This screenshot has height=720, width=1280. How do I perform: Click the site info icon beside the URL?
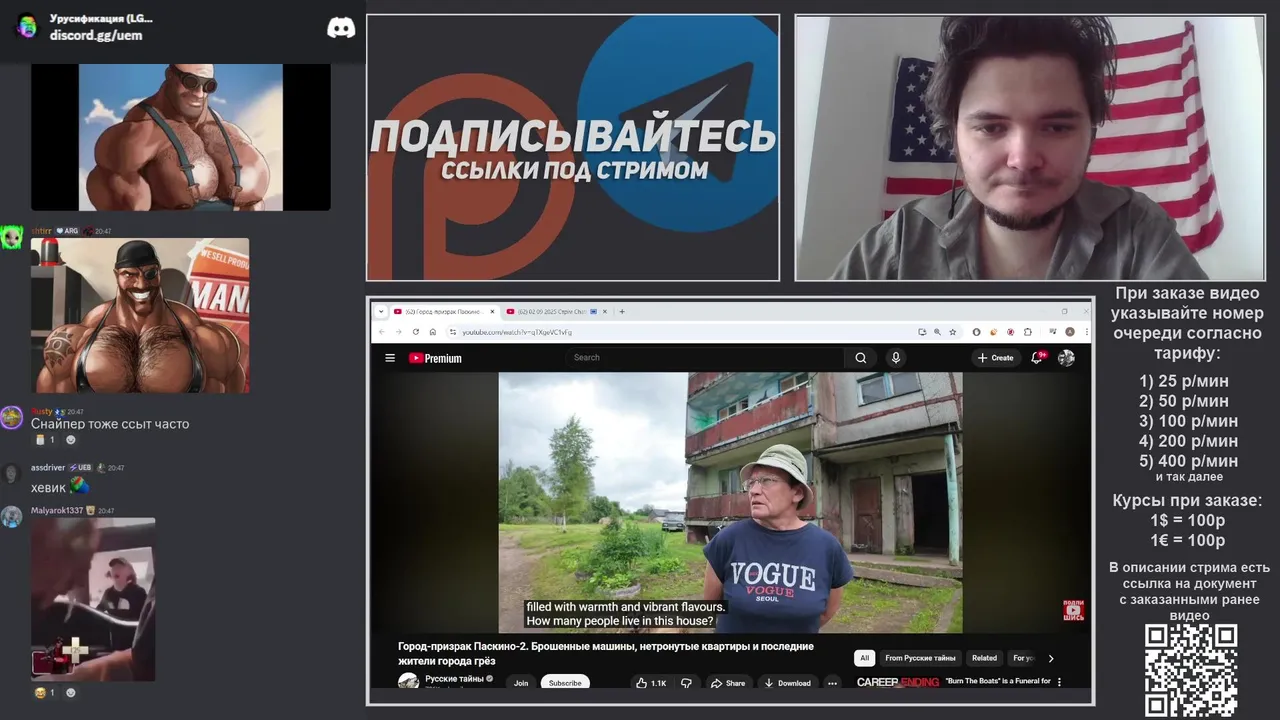(452, 332)
